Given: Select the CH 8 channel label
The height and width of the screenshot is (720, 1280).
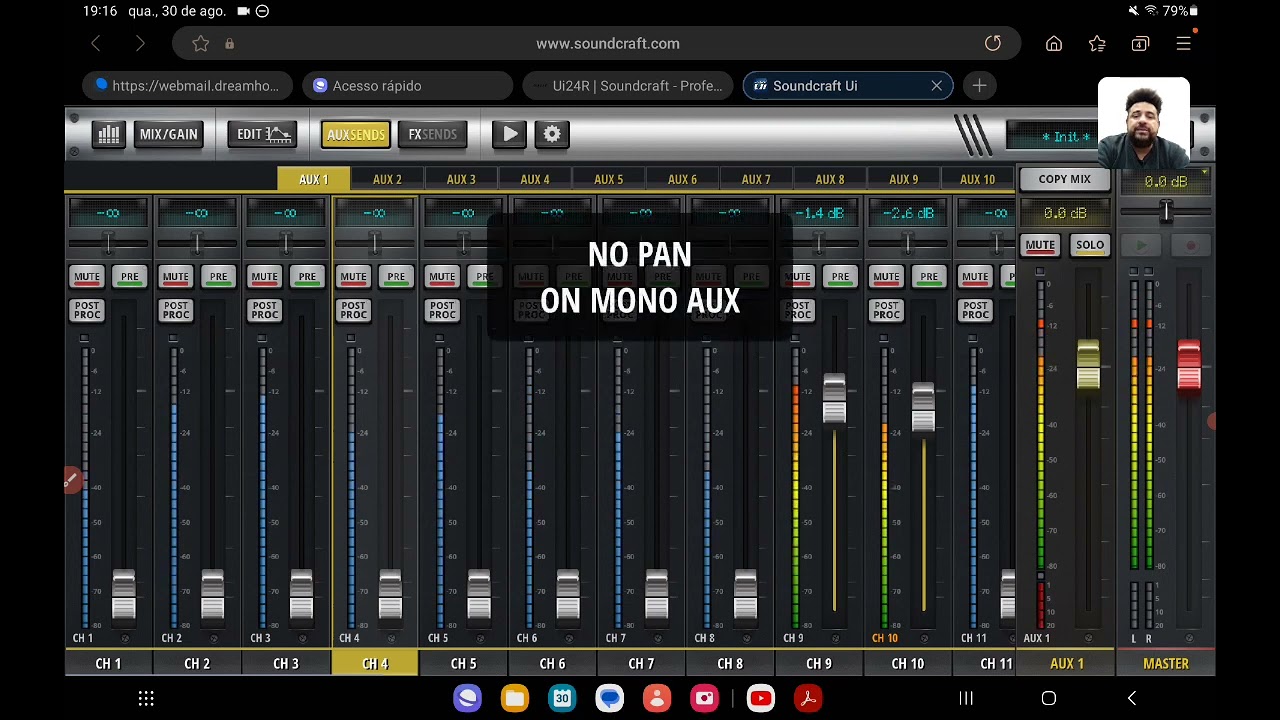Looking at the screenshot, I should [730, 663].
